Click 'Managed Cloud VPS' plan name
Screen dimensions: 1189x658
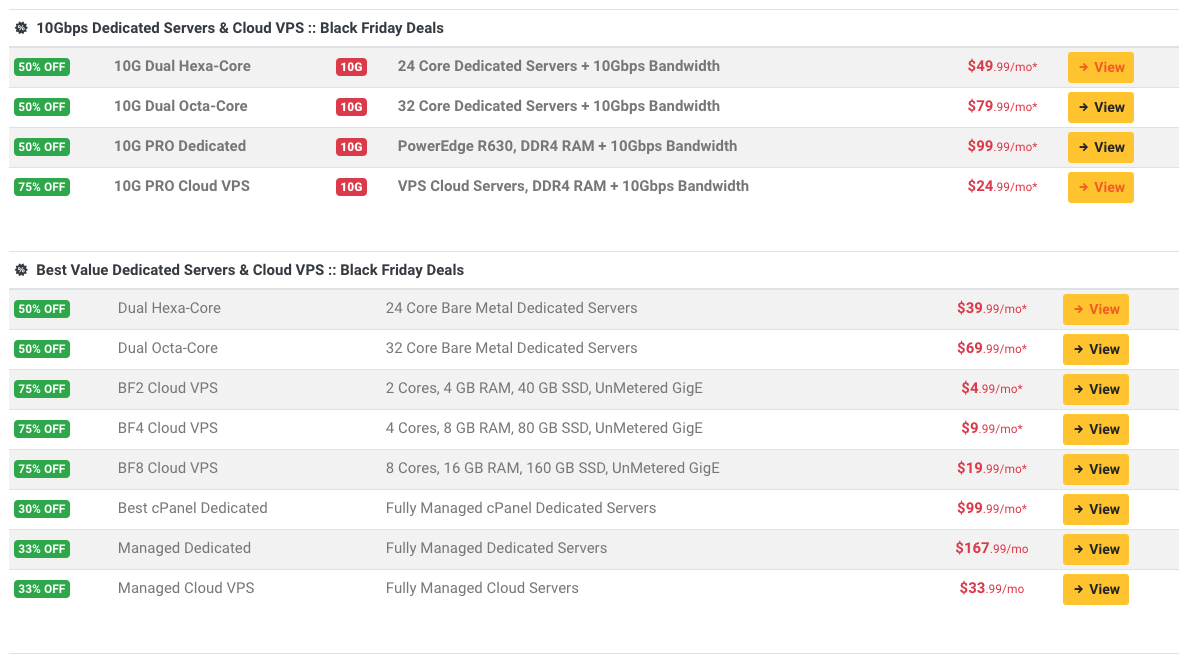point(186,588)
